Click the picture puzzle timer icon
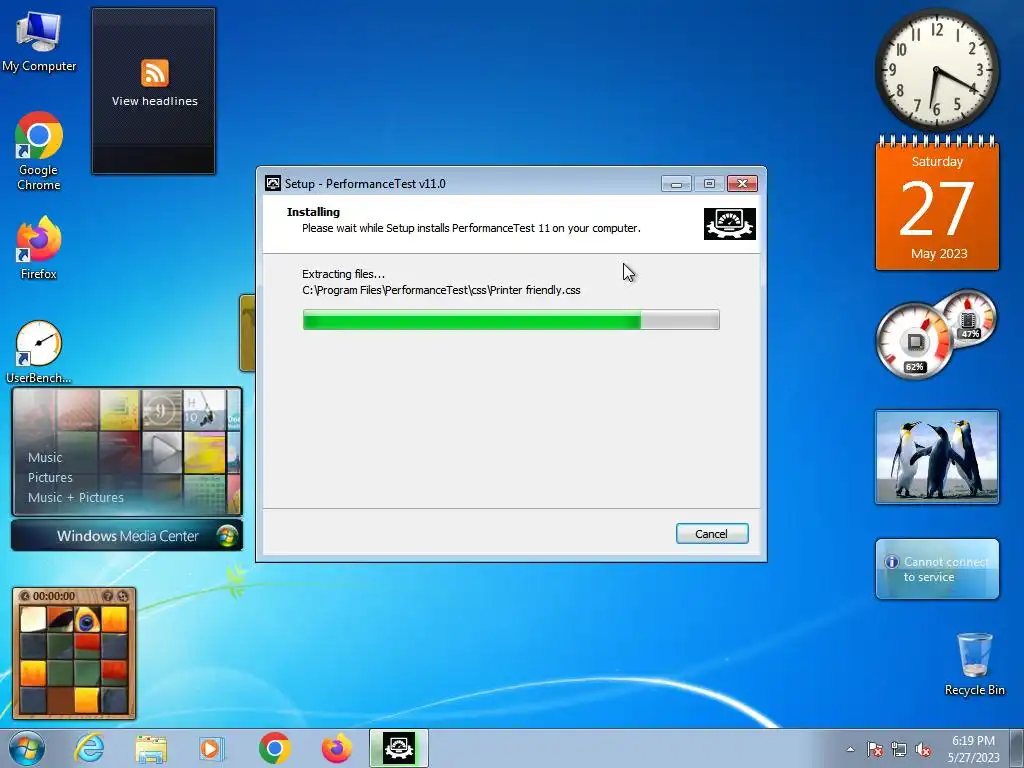 25,596
